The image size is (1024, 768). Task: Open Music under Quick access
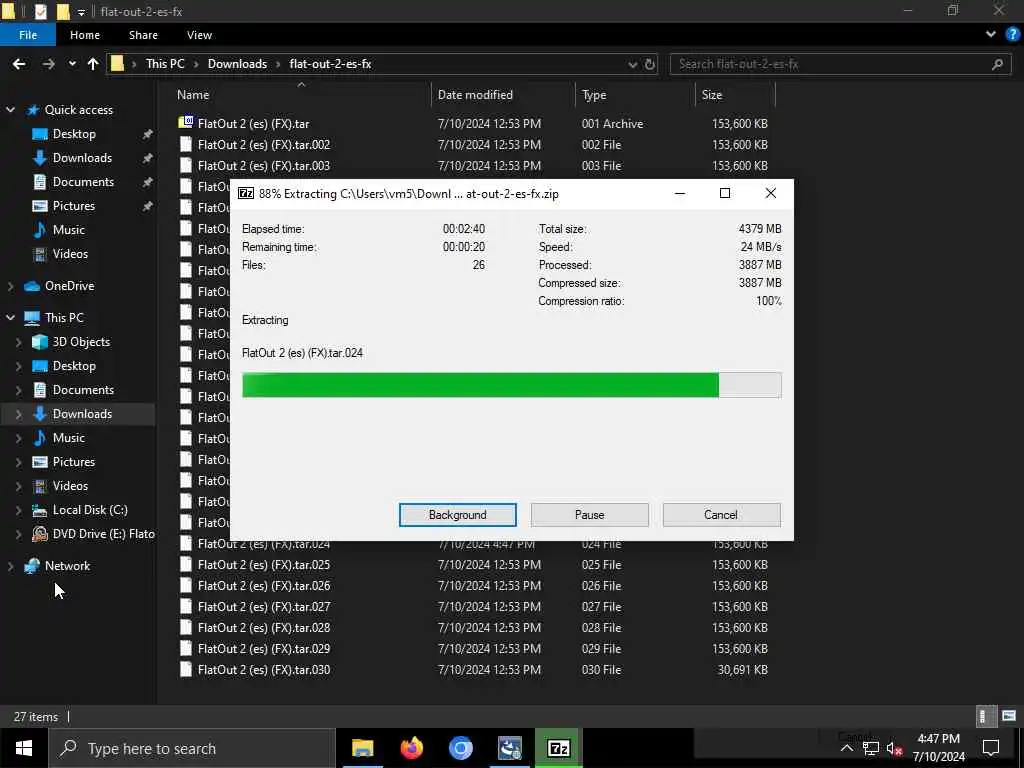(69, 230)
